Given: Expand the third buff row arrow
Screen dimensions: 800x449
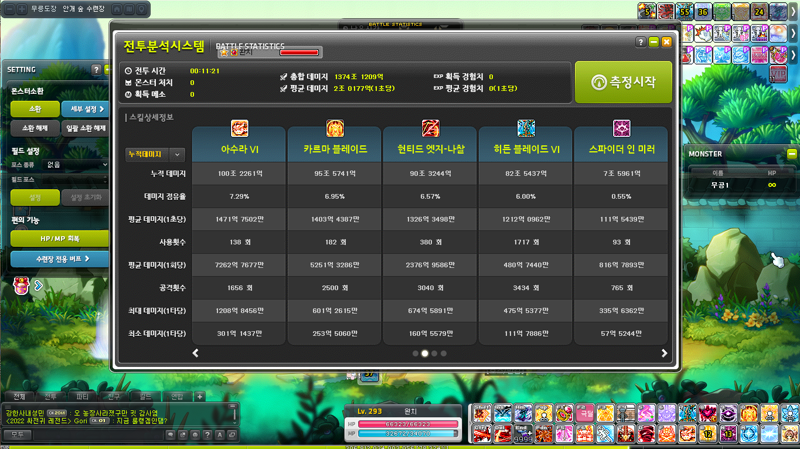Looking at the screenshot, I should pyautogui.click(x=793, y=55).
